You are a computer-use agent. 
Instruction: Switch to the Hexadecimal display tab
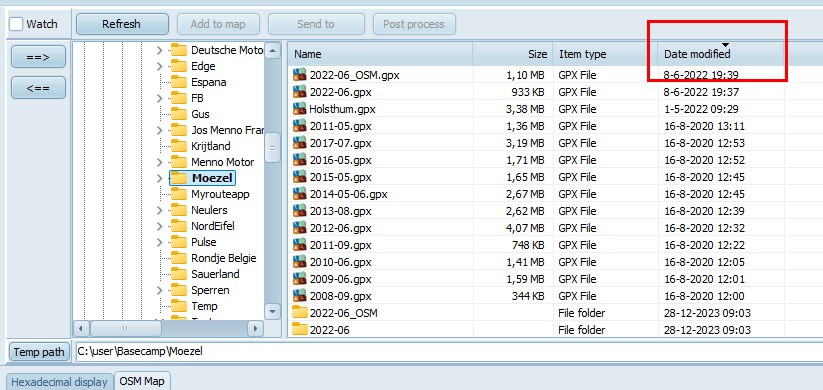(59, 382)
